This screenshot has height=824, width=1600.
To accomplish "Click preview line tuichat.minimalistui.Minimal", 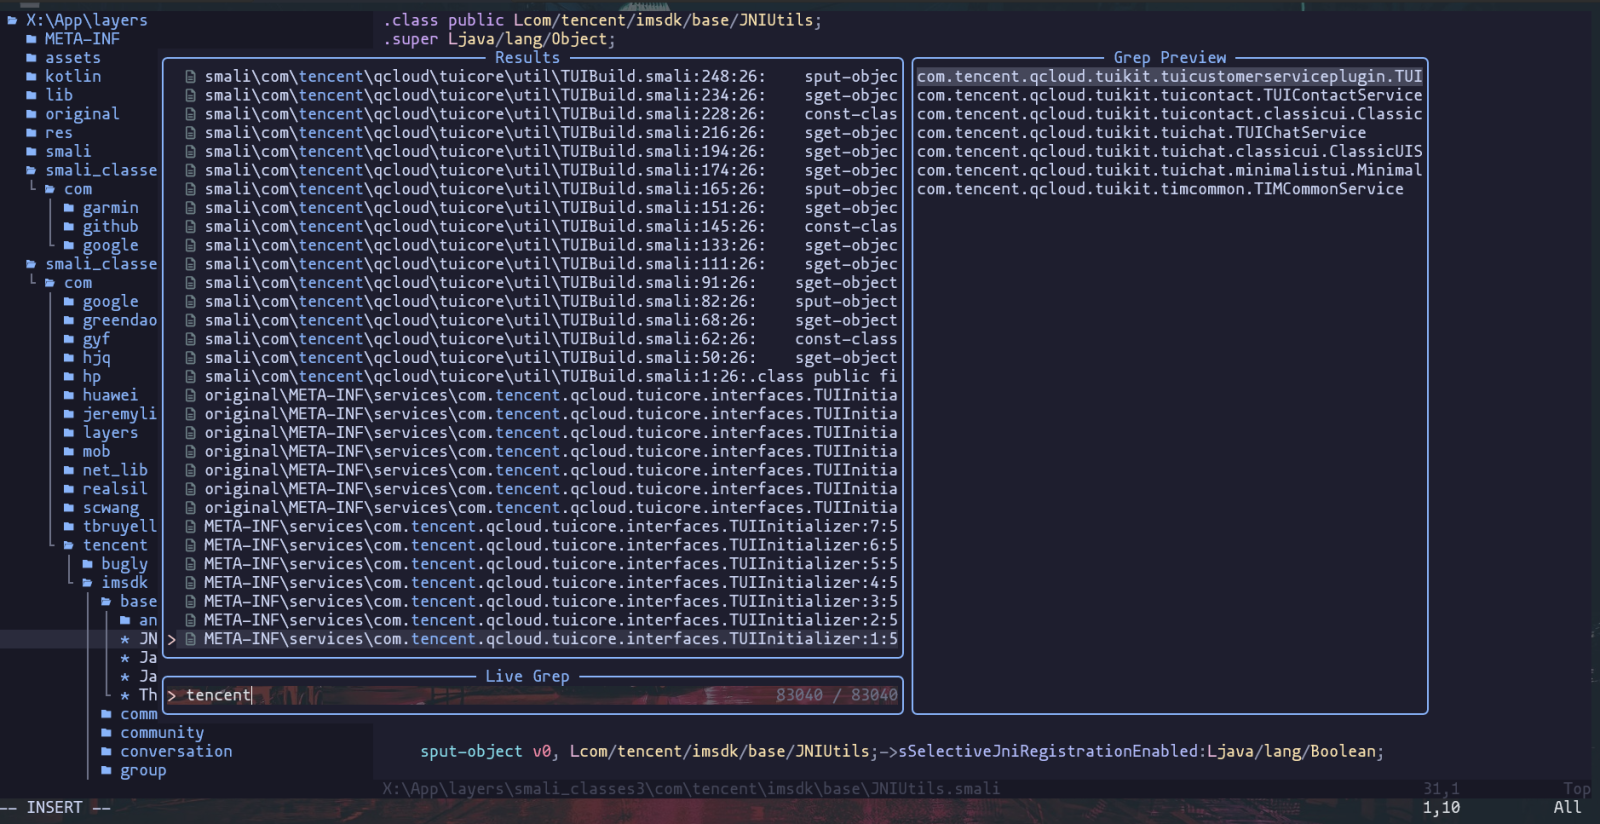I will coord(1169,171).
